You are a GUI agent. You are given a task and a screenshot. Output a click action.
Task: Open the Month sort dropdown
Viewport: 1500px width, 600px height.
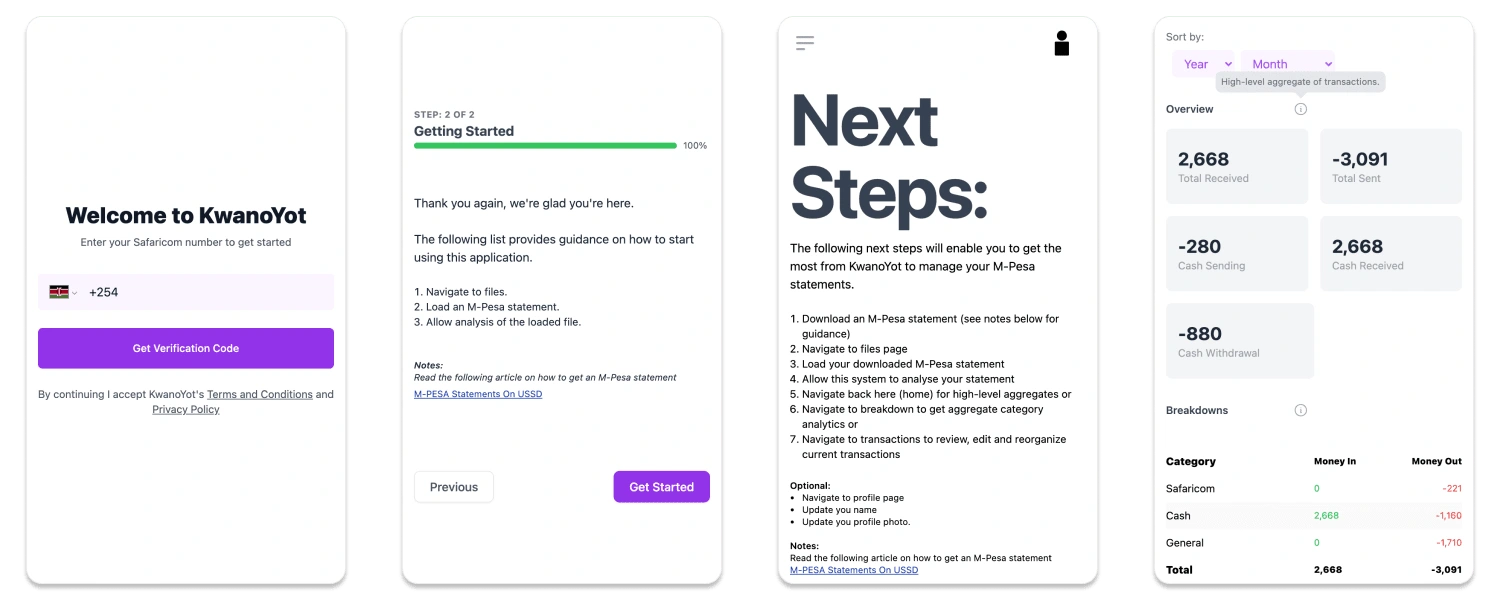point(1287,64)
